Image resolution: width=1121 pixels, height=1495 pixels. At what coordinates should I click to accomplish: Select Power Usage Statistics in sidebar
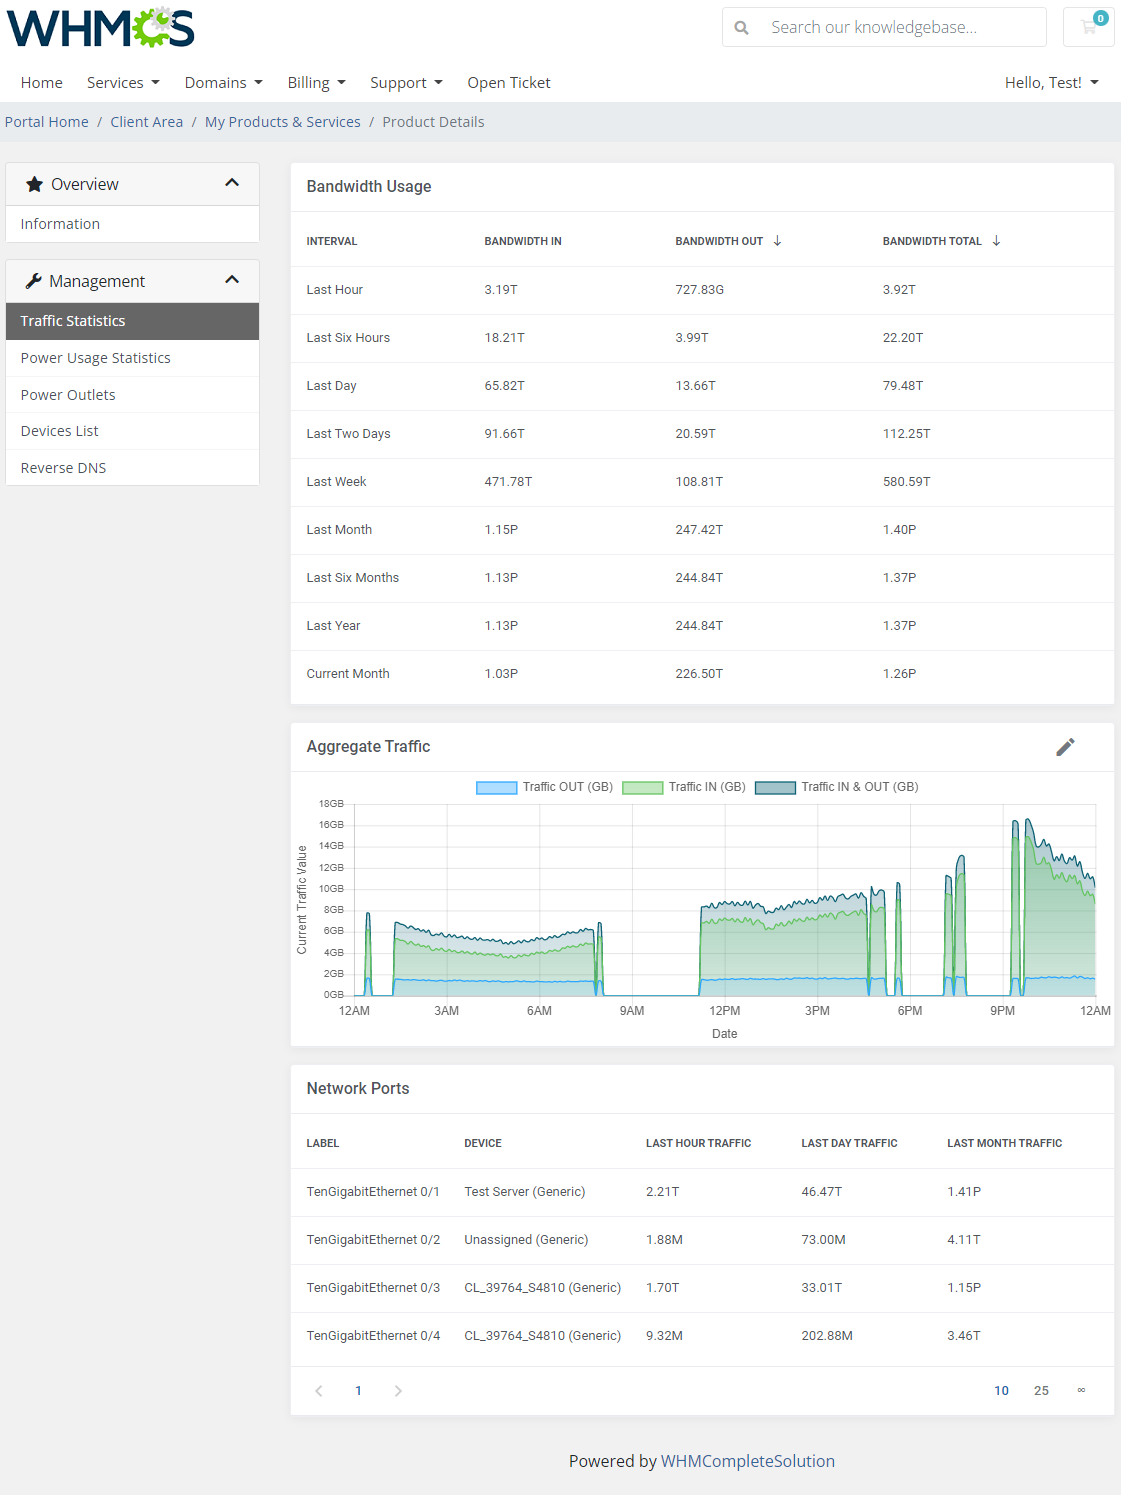click(x=132, y=358)
